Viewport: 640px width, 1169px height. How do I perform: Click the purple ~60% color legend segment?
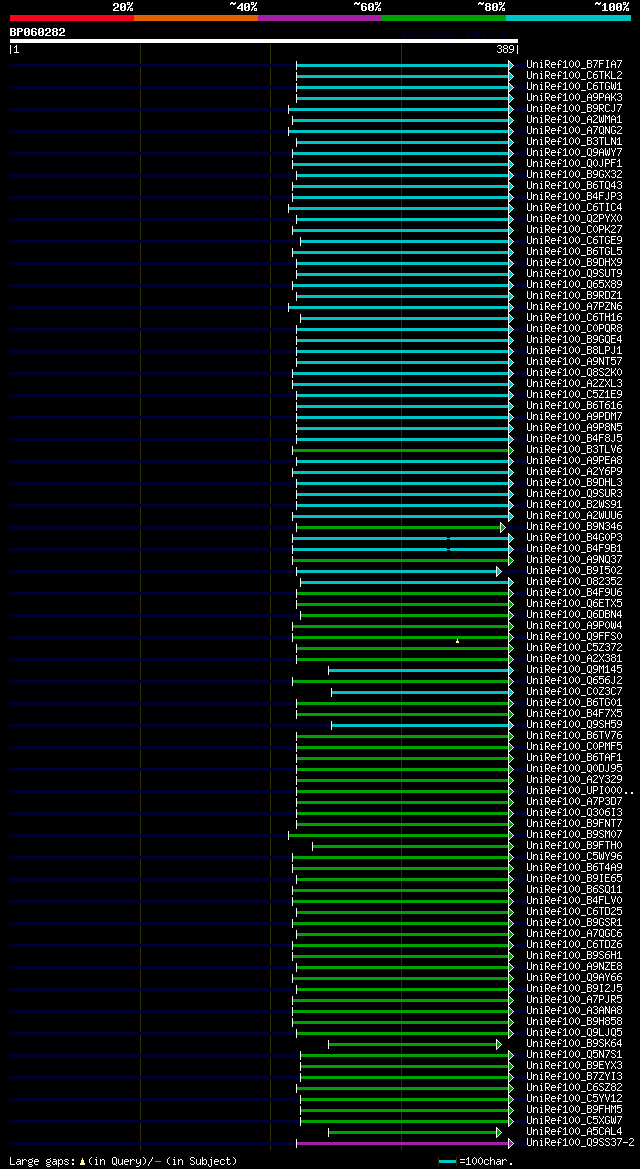tap(319, 17)
